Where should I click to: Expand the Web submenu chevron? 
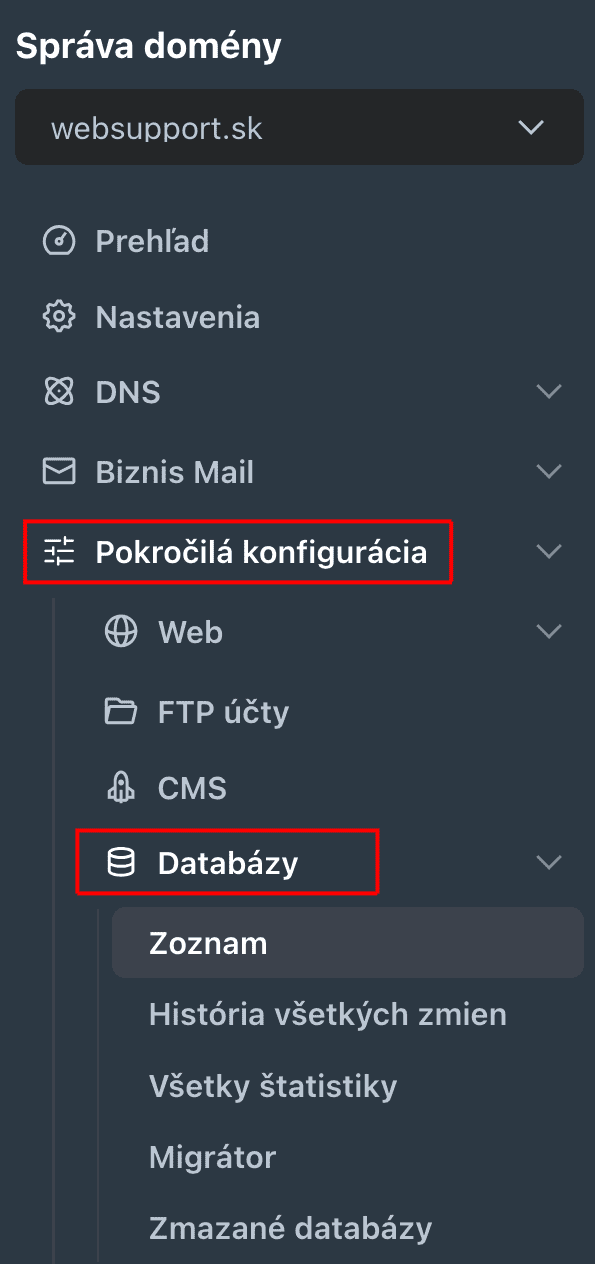549,632
